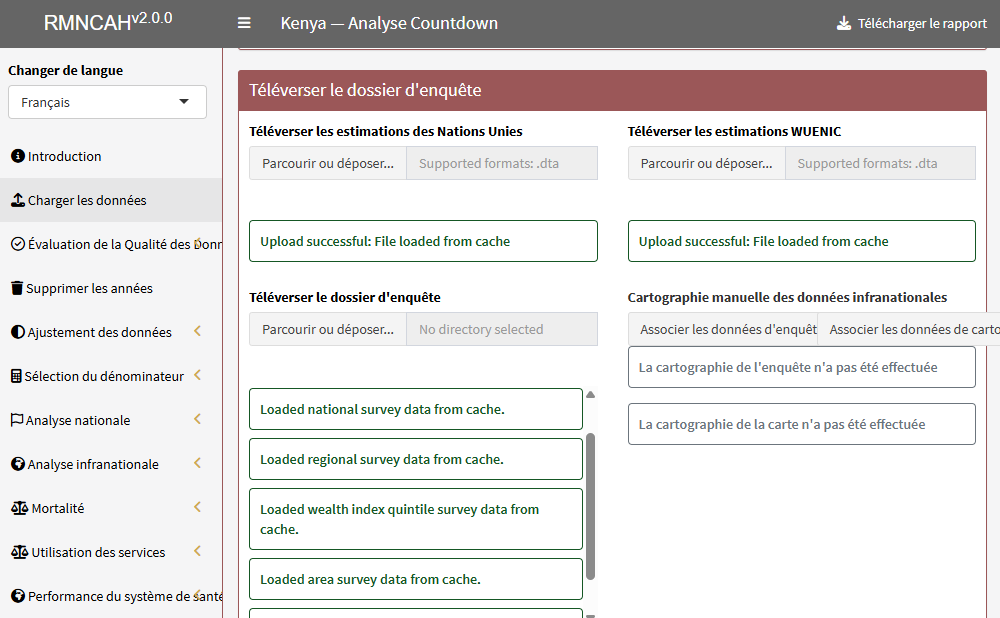Click the upload icon for Charger les données

18,200
